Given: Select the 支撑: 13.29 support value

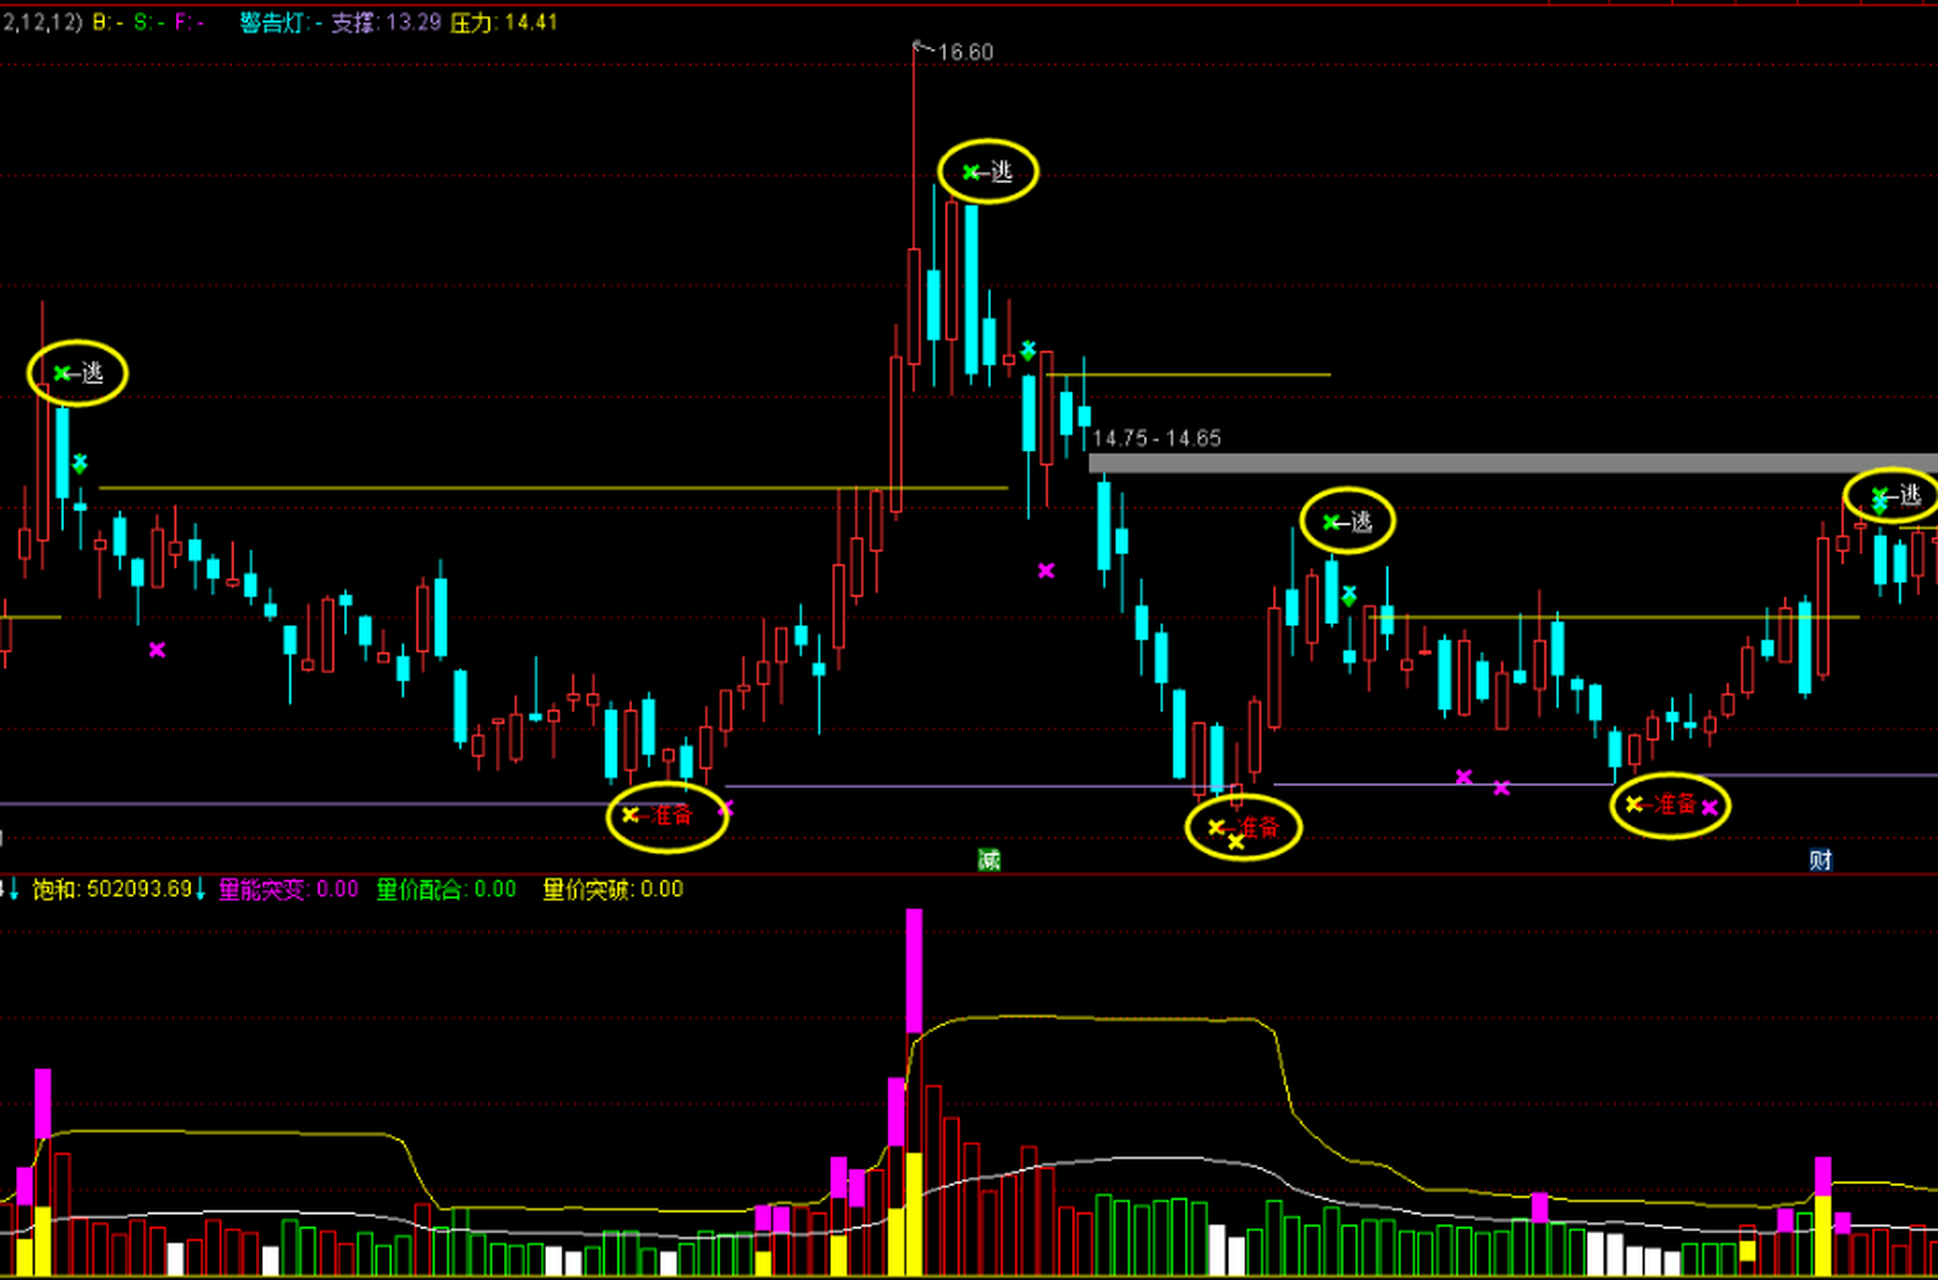Looking at the screenshot, I should 386,22.
